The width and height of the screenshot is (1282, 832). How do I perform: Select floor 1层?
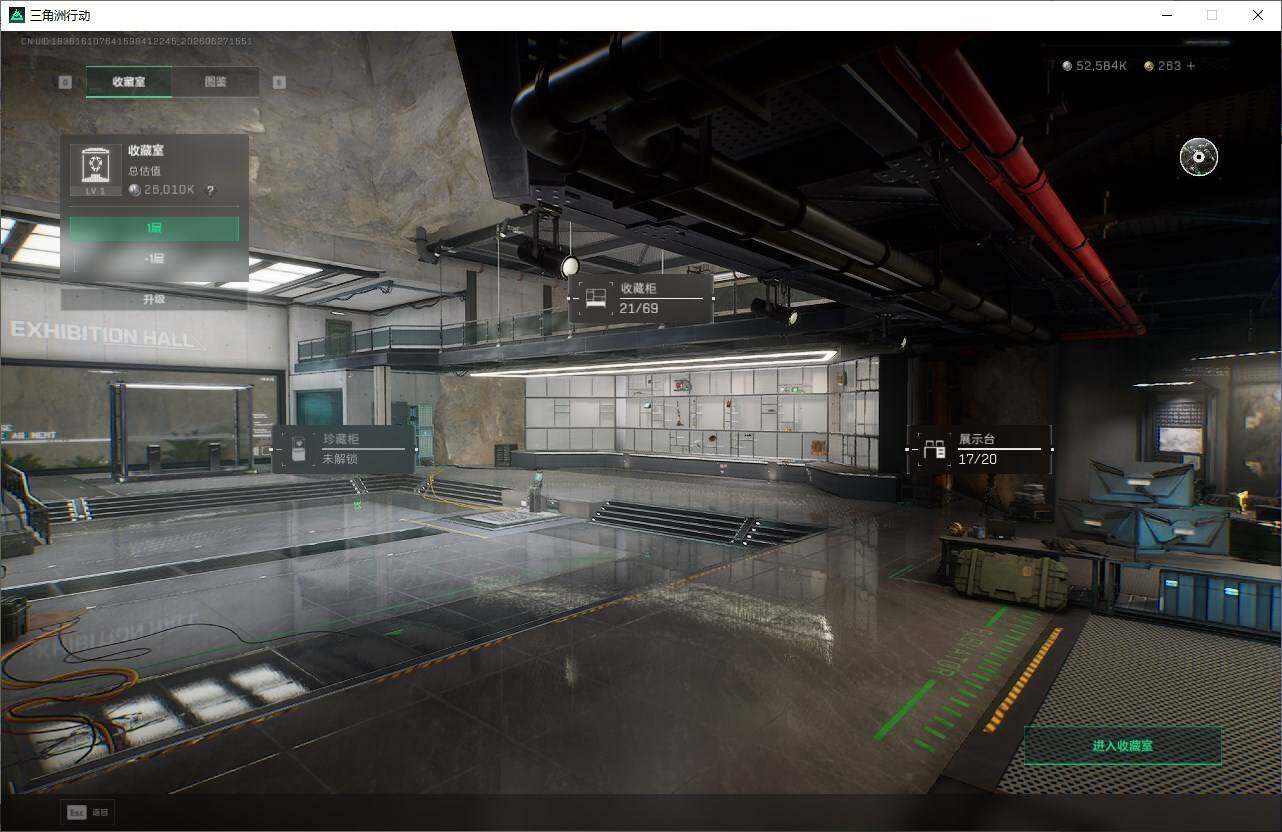[154, 229]
